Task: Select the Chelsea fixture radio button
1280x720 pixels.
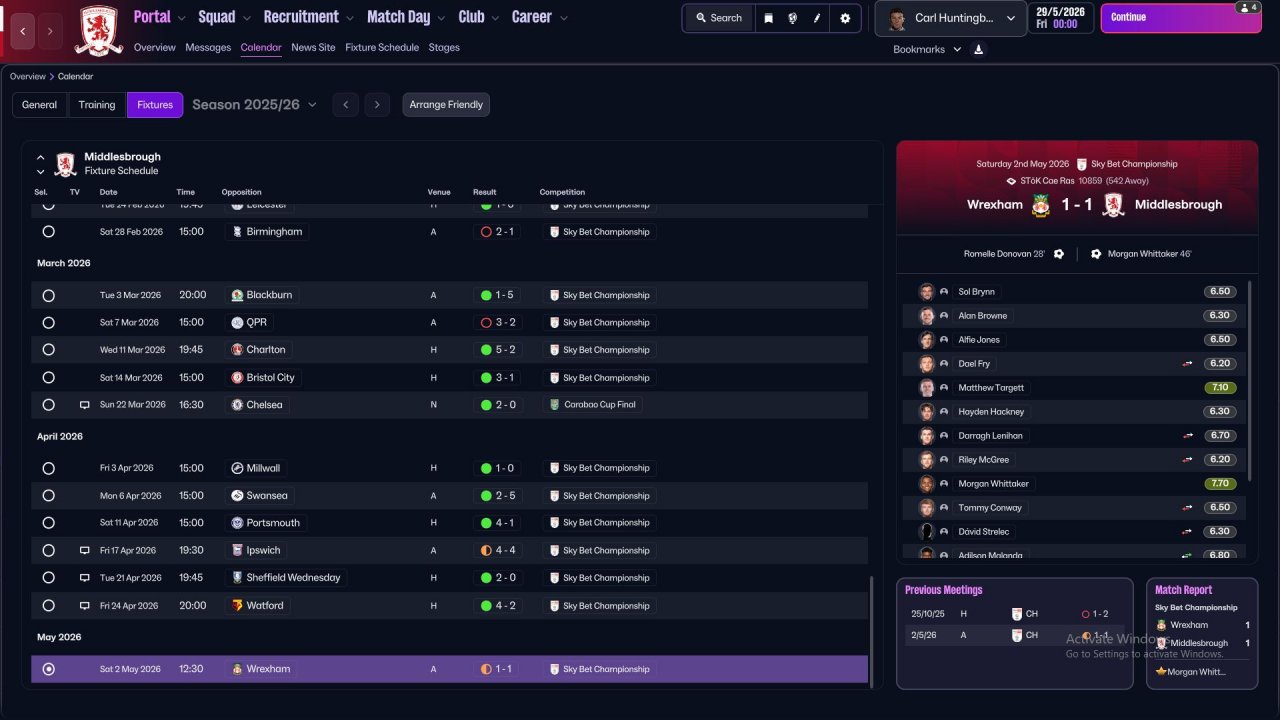Action: point(48,405)
